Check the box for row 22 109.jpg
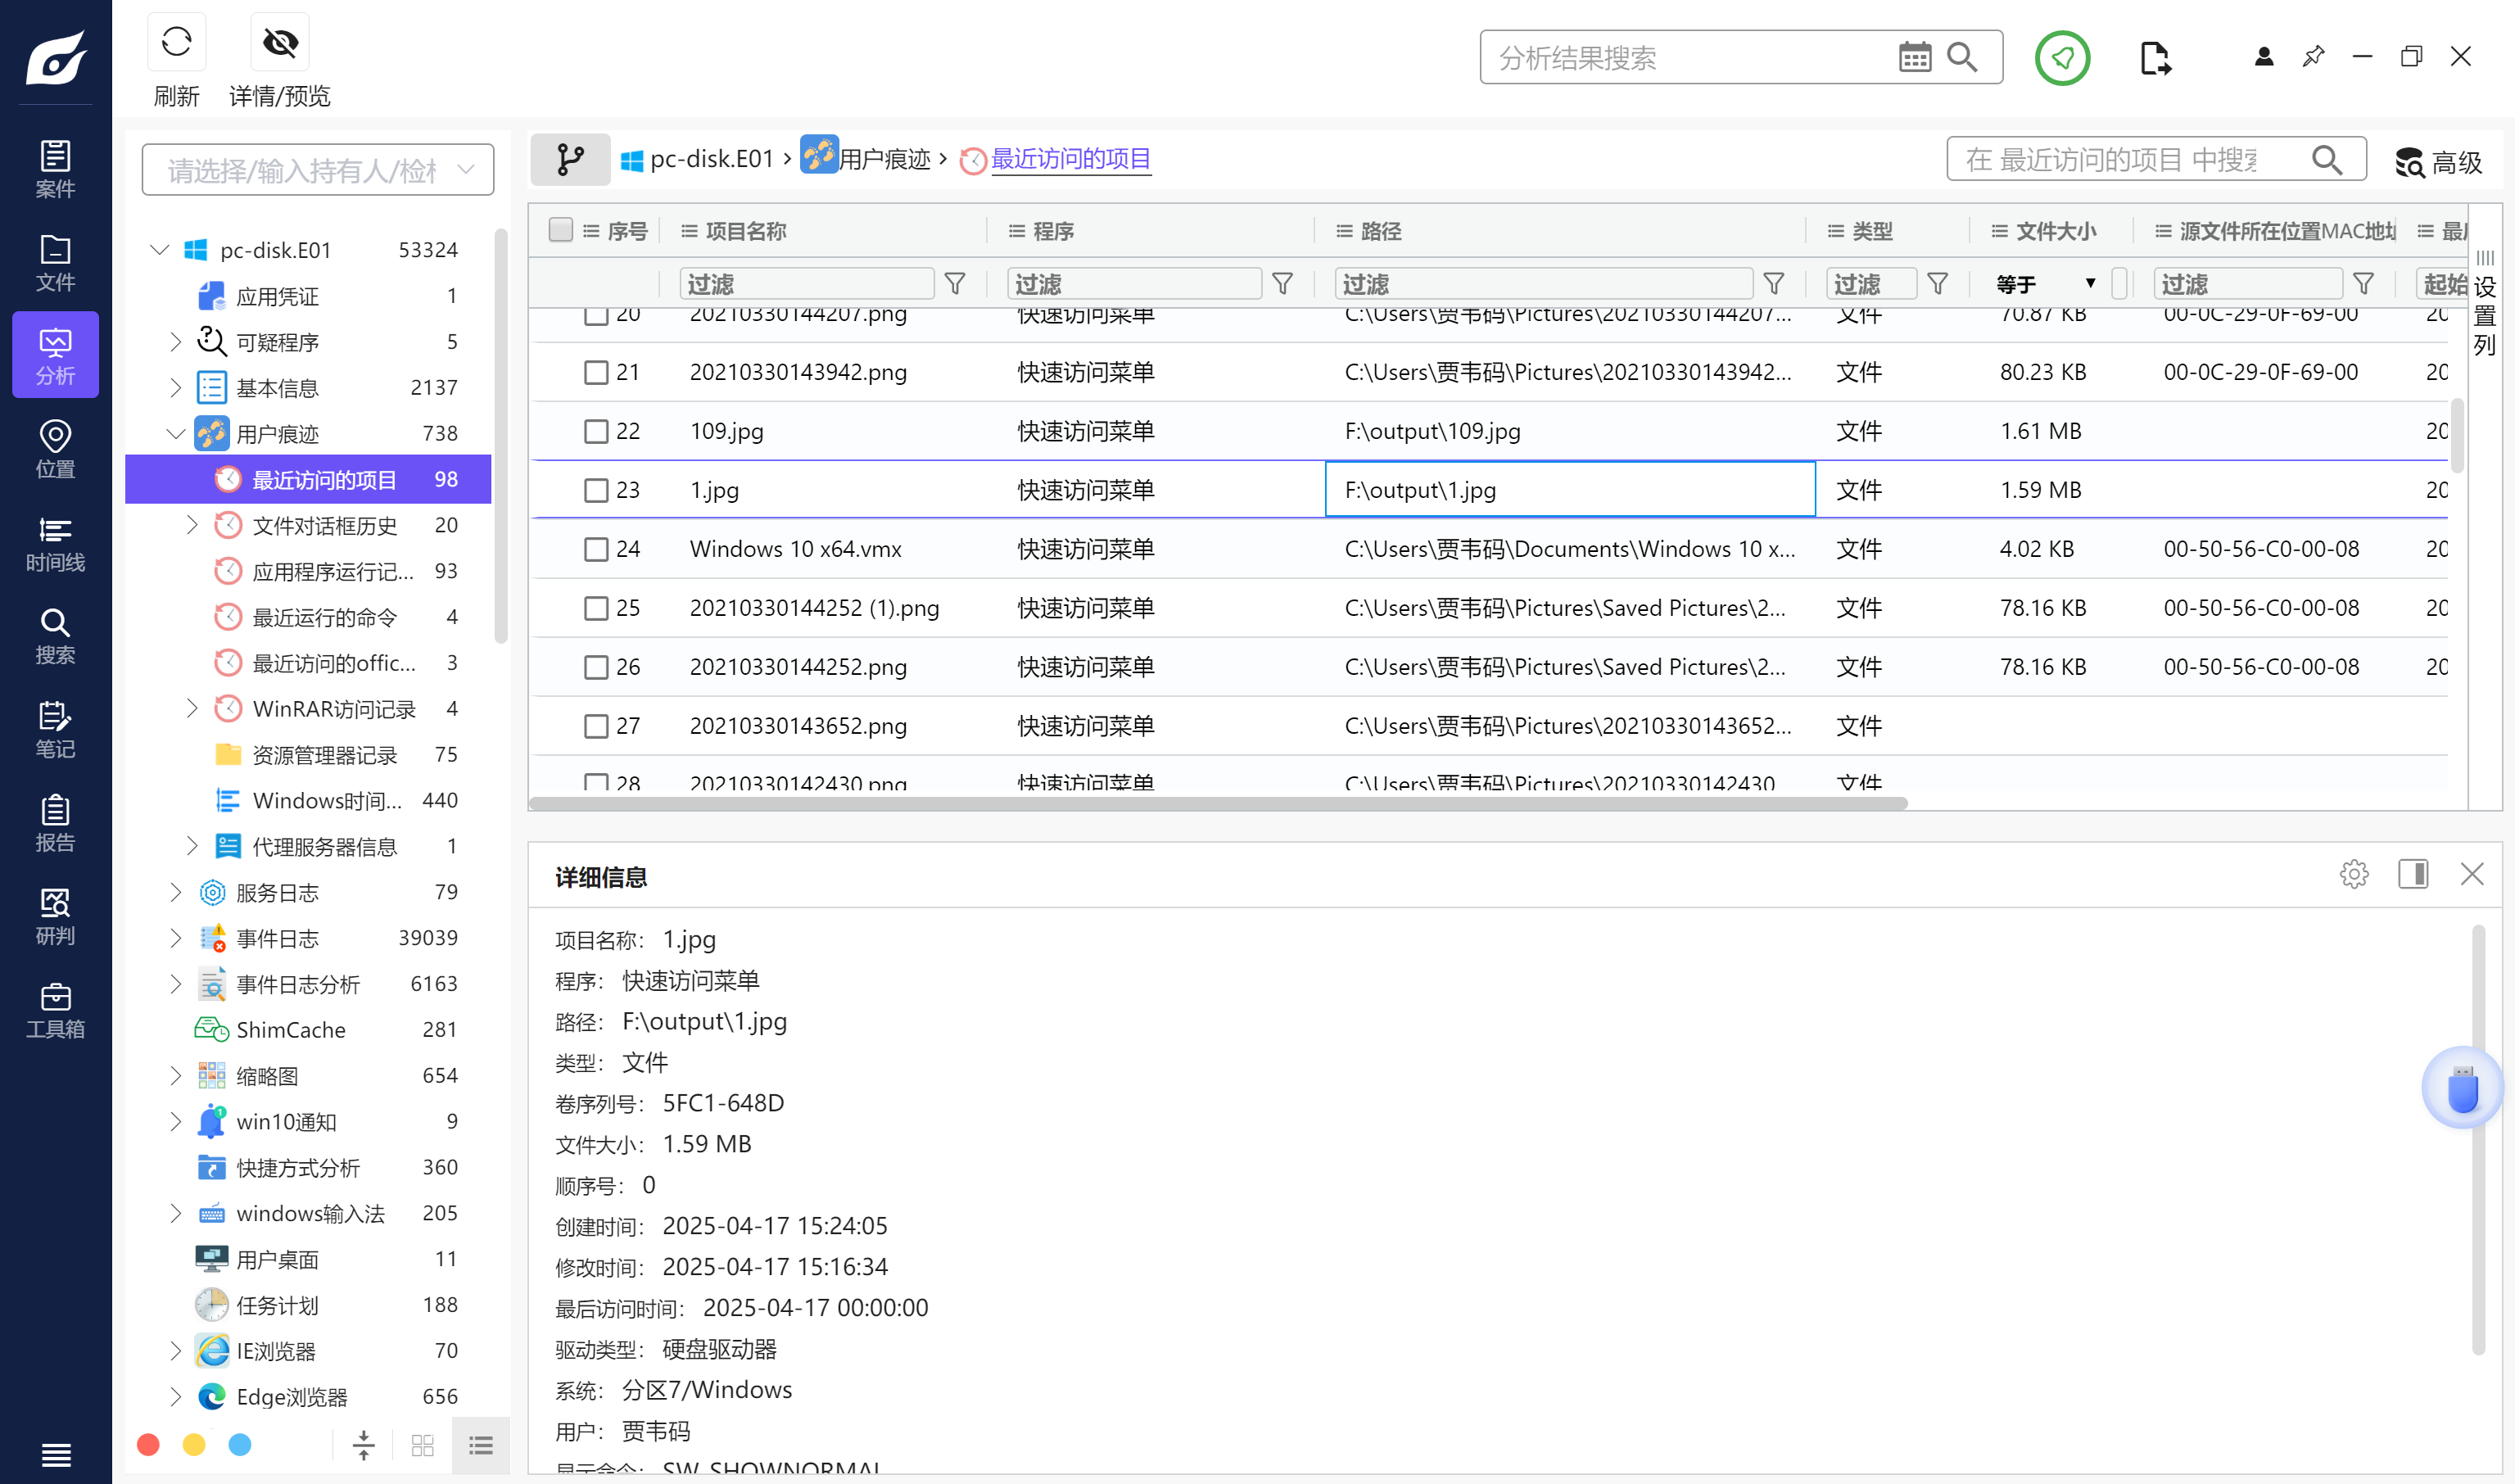The height and width of the screenshot is (1484, 2515). click(596, 431)
